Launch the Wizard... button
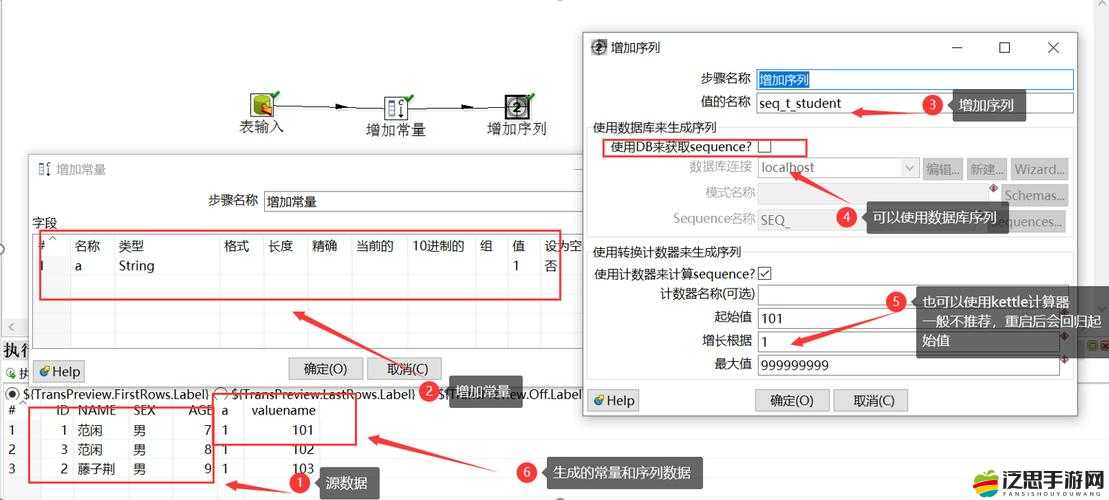Screen dimensions: 1109x500 [1039, 169]
